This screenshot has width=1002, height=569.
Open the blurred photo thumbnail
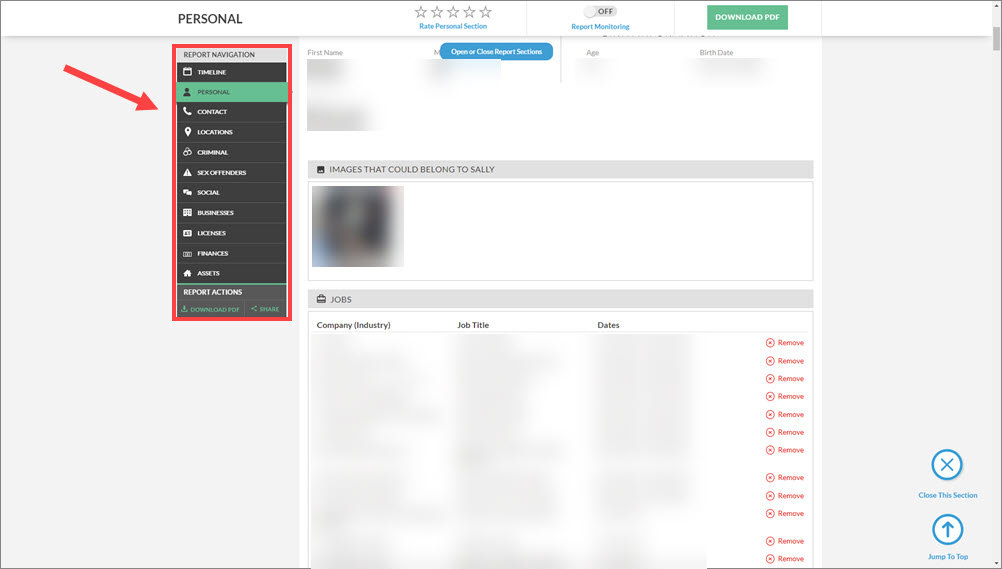click(358, 226)
